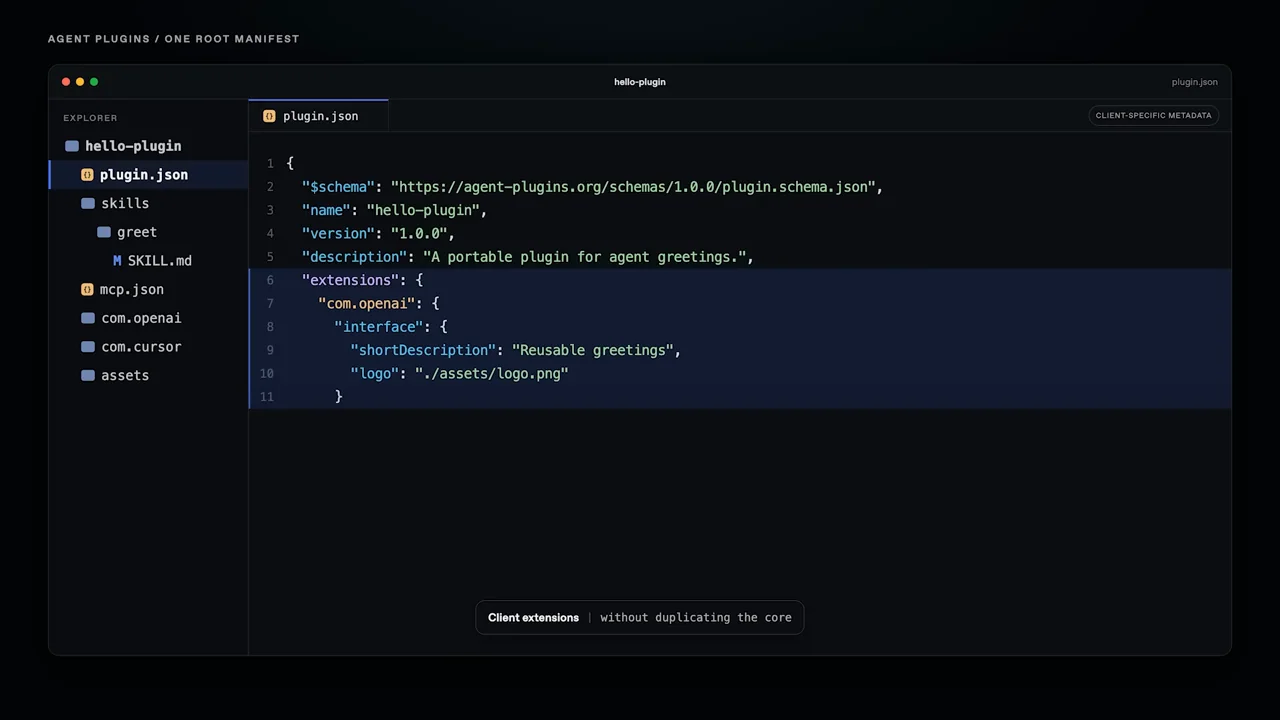Click the "./assets/logo.png" path value
This screenshot has width=1280, height=720.
[x=491, y=374]
